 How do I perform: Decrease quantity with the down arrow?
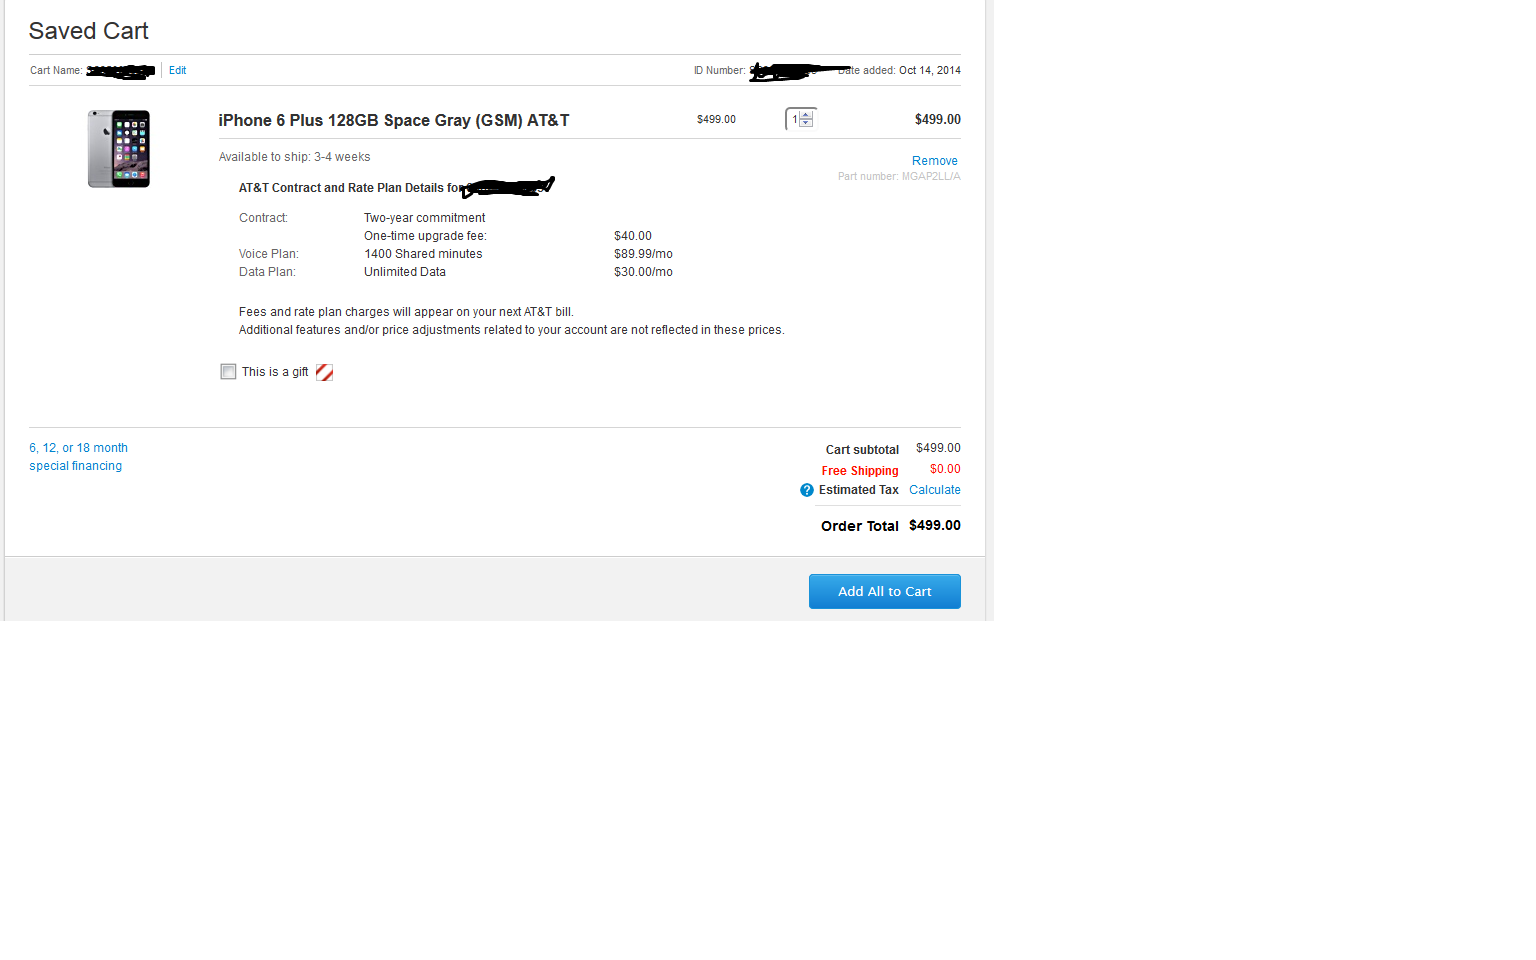click(806, 123)
